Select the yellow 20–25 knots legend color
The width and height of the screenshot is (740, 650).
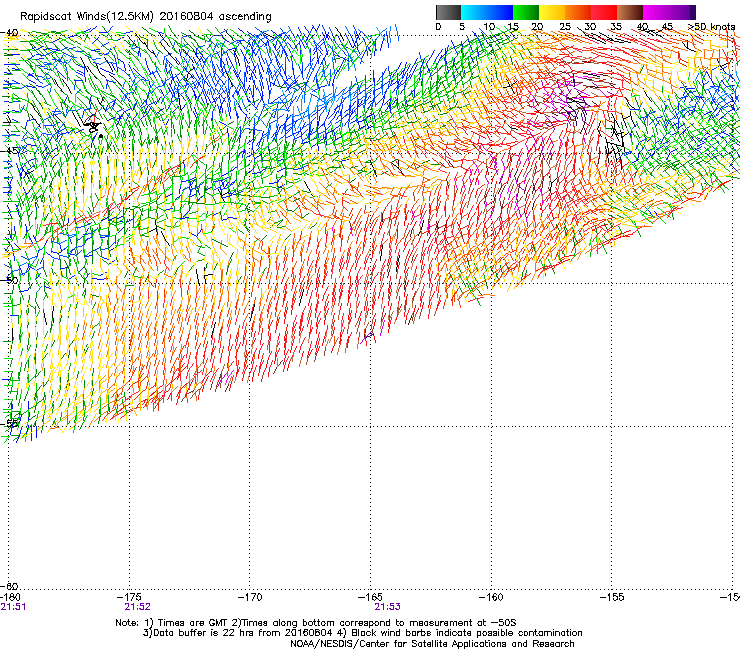pyautogui.click(x=552, y=12)
